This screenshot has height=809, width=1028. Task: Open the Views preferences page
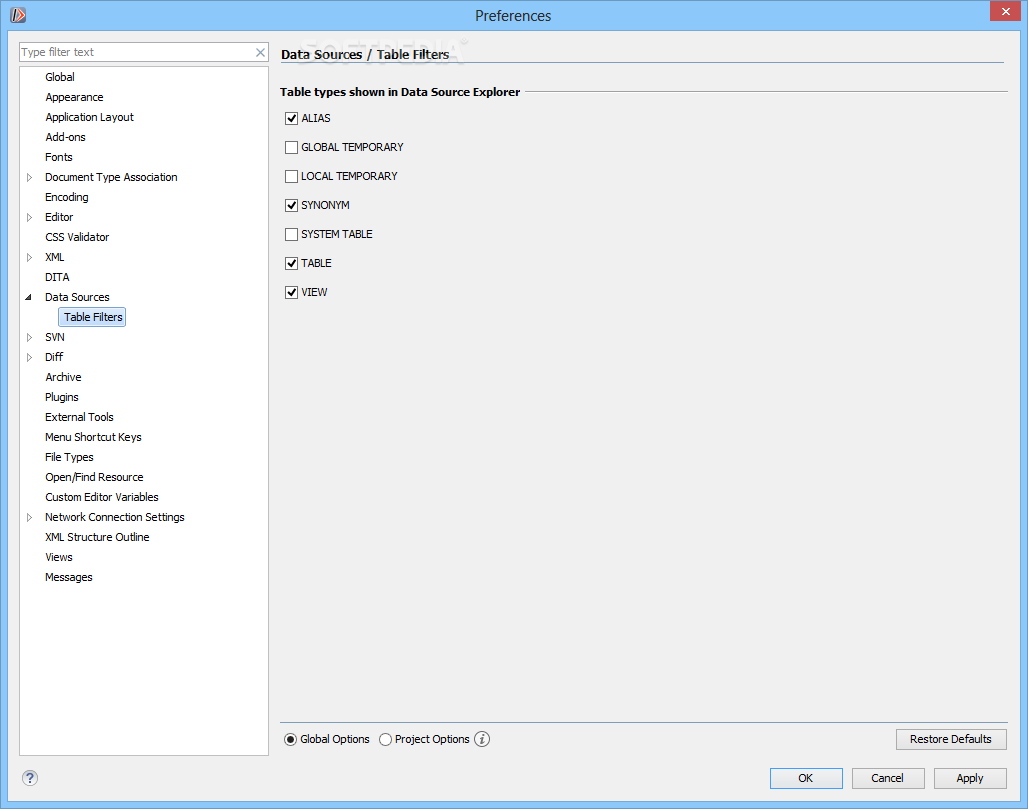coord(58,557)
